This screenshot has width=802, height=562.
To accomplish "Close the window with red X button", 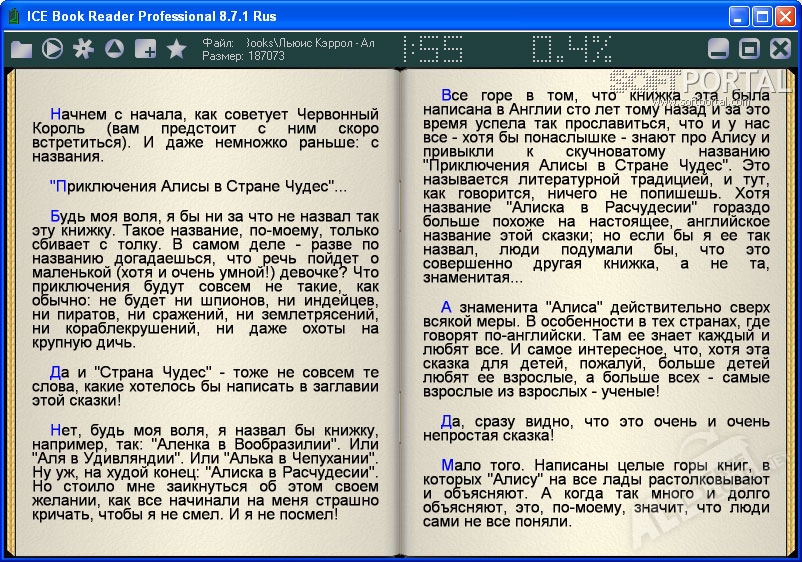I will [783, 16].
